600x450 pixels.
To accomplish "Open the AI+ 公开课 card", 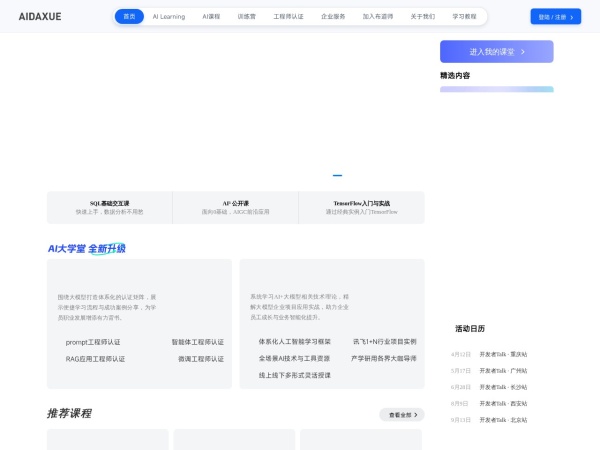I will tap(235, 207).
